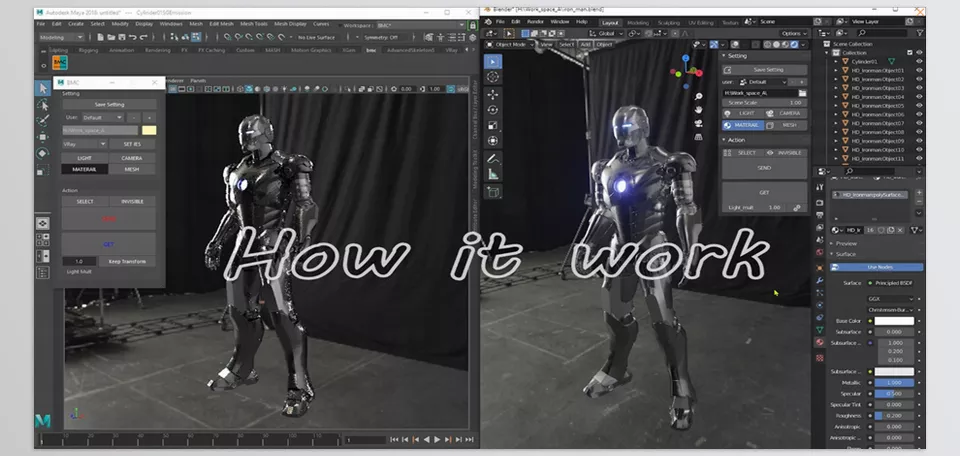This screenshot has height=456, width=960.
Task: Open User Default dropdown in Maya BMC
Action: (102, 118)
